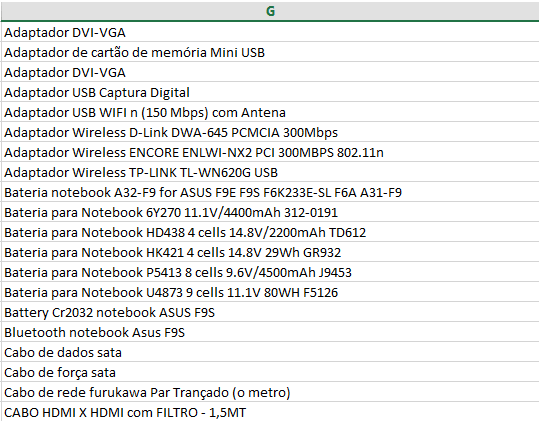Click Bluetooth notebook Asus F9S cell
This screenshot has height=421, width=539.
[x=270, y=332]
